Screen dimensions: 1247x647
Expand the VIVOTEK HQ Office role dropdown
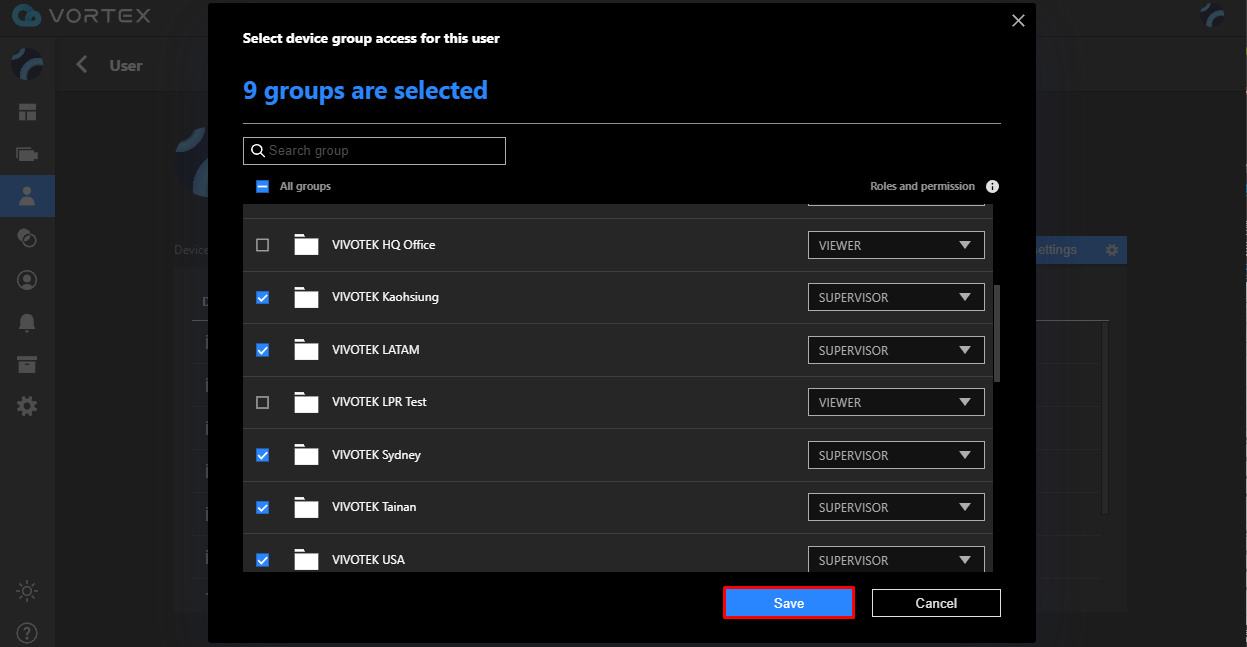click(895, 245)
